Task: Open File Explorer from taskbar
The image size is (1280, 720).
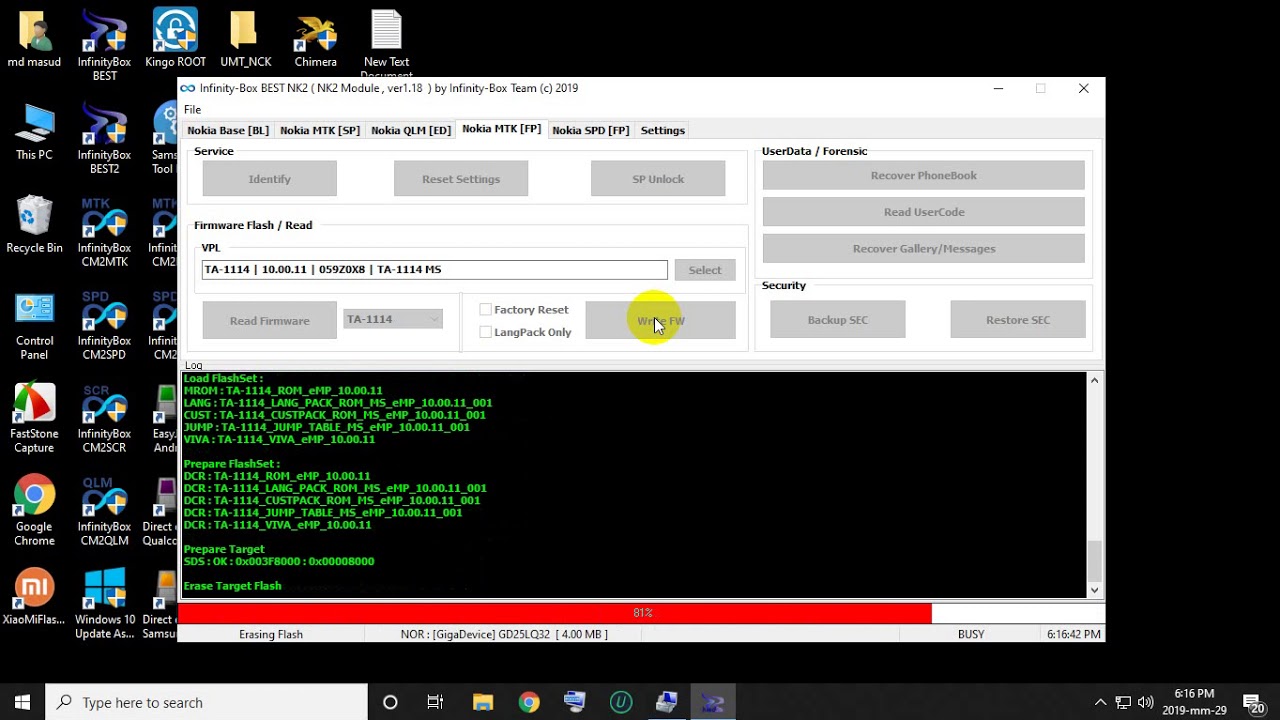Action: pos(483,702)
